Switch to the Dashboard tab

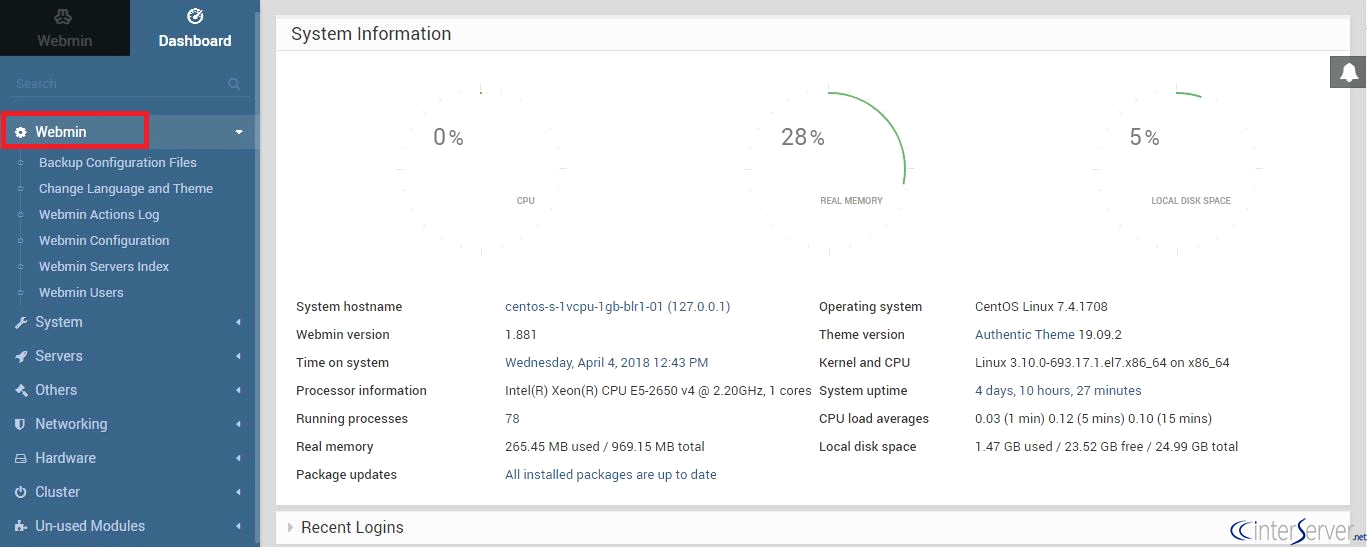pos(194,28)
